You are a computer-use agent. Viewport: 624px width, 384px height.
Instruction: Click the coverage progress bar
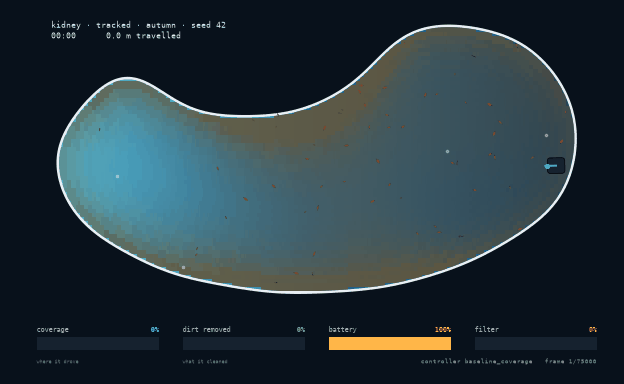pos(98,343)
